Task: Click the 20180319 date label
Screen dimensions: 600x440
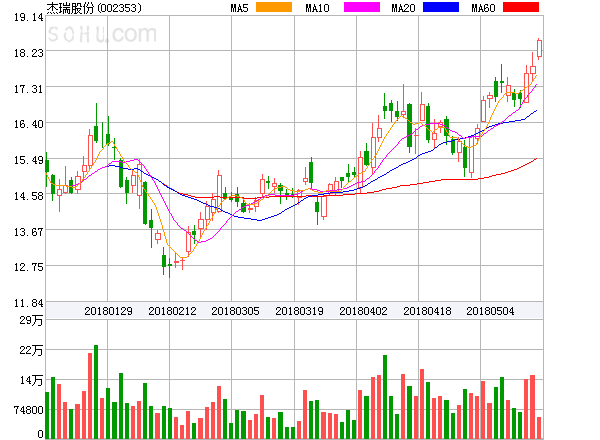Action: (x=299, y=311)
